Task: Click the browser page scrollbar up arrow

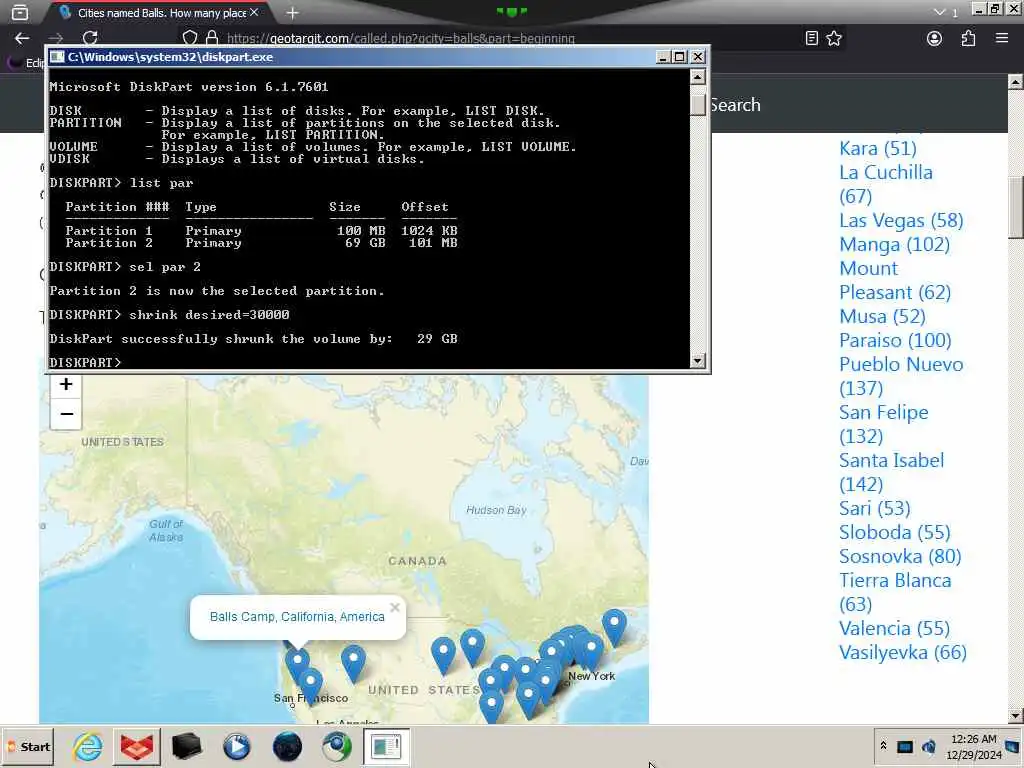Action: [x=1016, y=82]
